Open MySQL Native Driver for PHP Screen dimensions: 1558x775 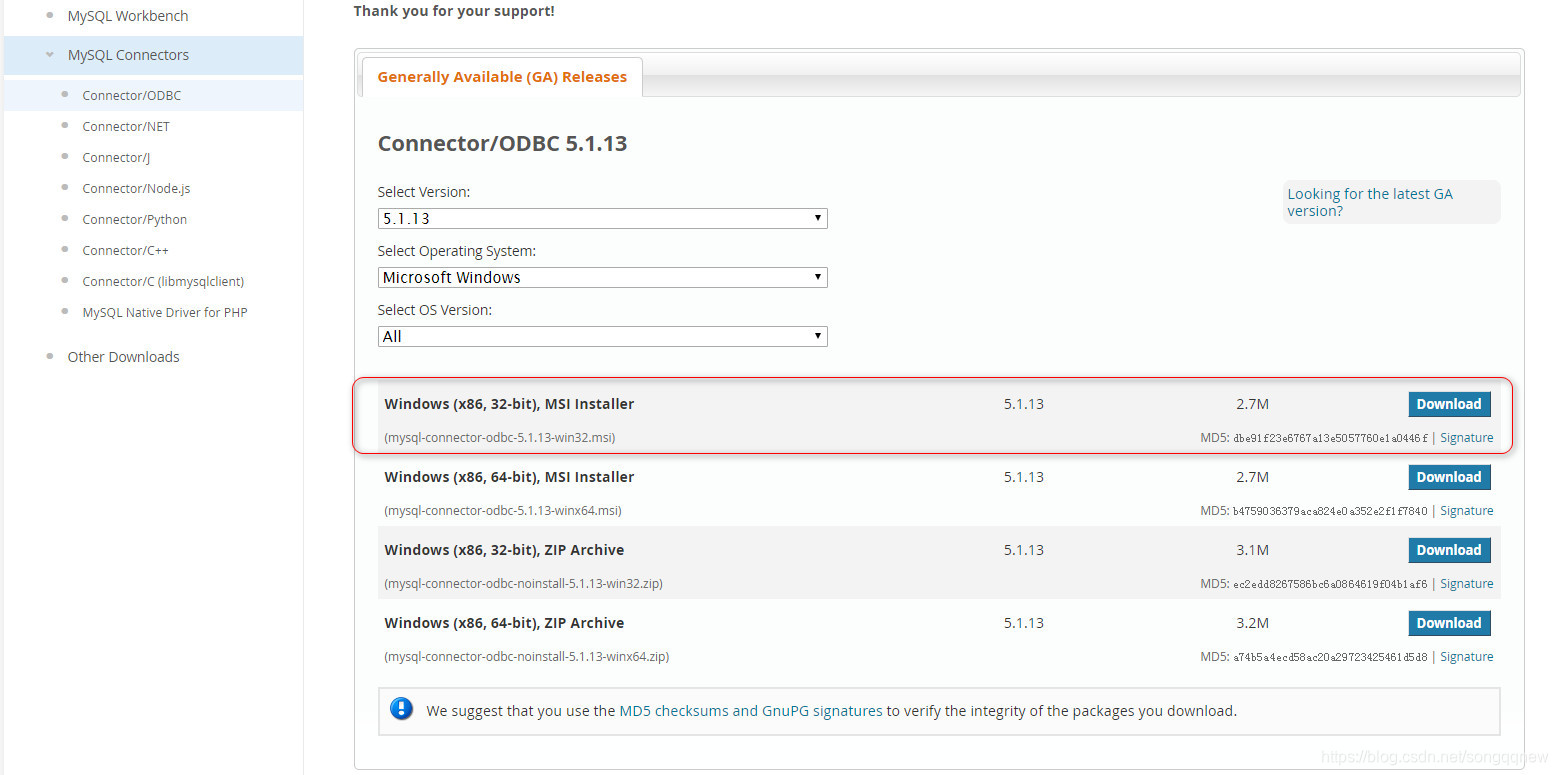pyautogui.click(x=165, y=312)
